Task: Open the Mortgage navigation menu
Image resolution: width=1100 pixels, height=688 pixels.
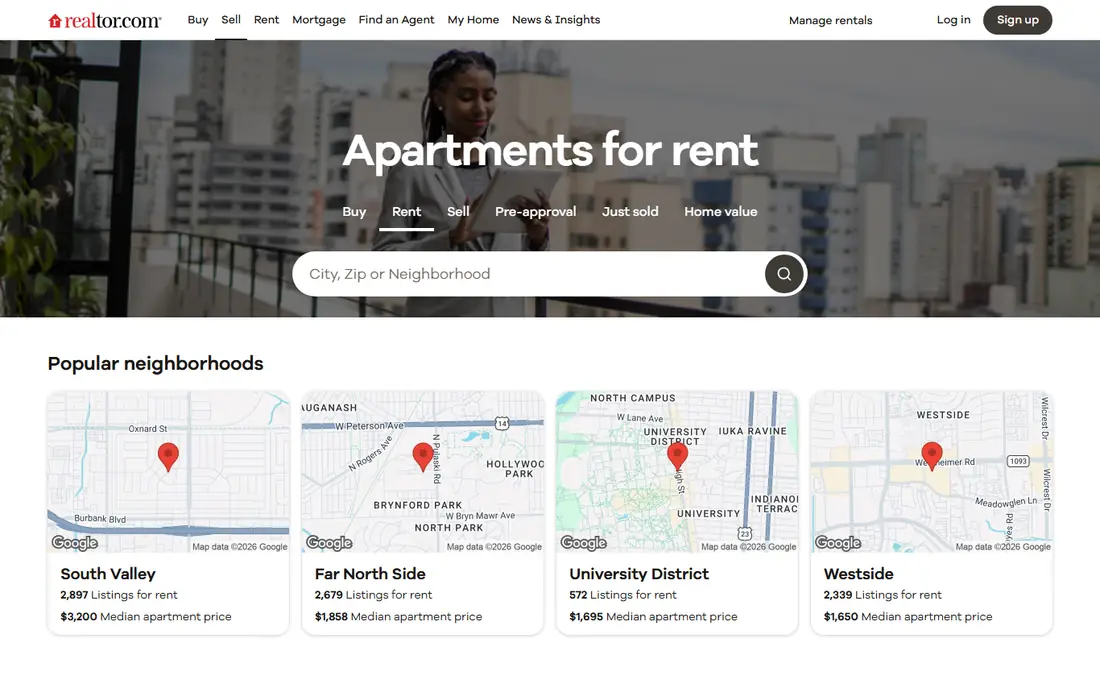Action: click(x=318, y=20)
